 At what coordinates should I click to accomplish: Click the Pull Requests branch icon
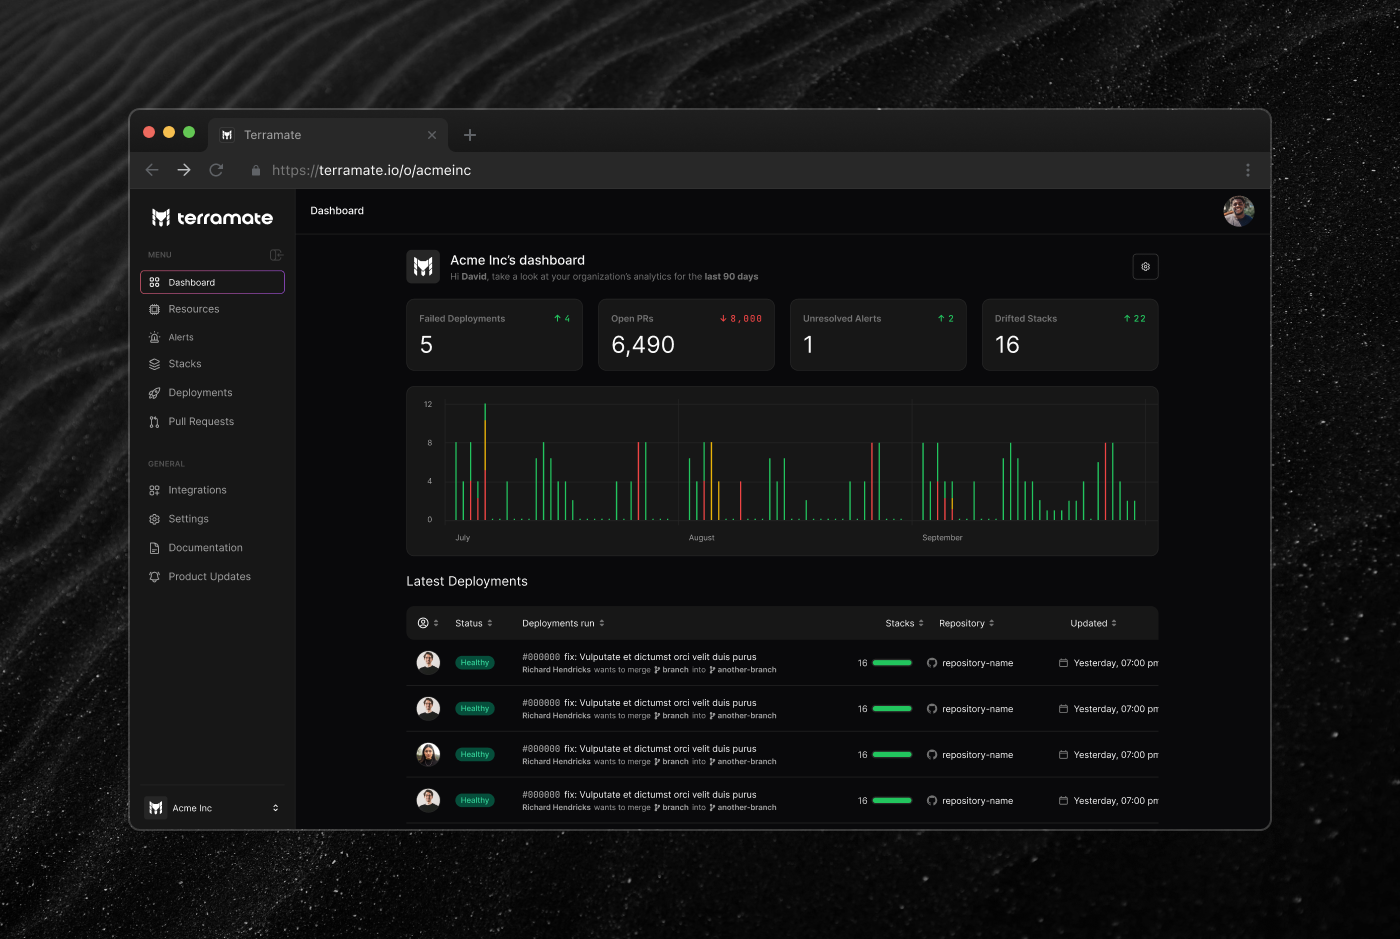tap(154, 422)
